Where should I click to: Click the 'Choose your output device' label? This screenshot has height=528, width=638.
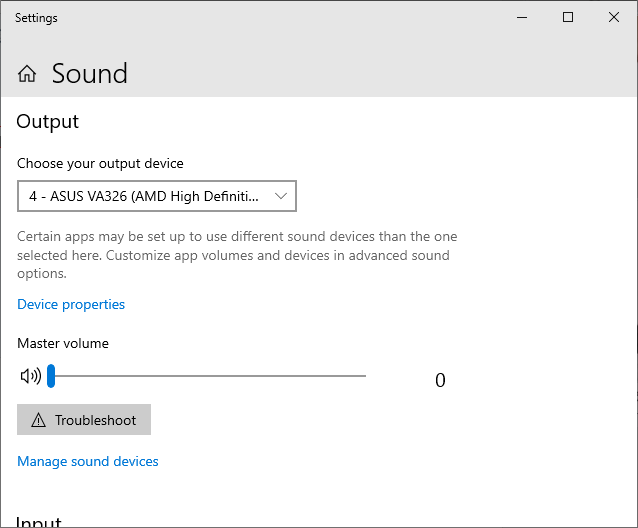pyautogui.click(x=100, y=163)
